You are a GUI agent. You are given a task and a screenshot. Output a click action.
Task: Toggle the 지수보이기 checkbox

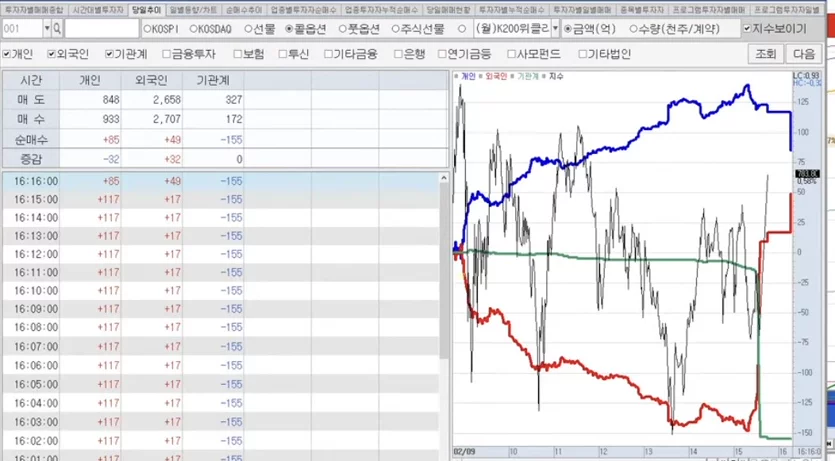pyautogui.click(x=747, y=29)
